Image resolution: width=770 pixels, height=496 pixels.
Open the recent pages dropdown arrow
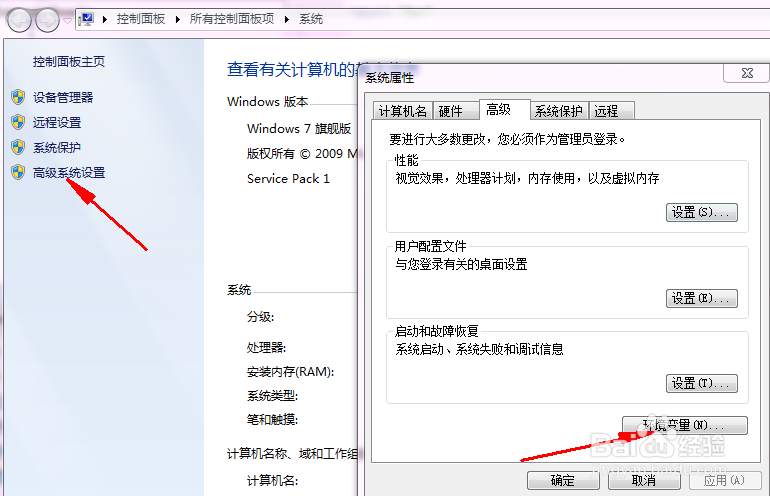click(x=67, y=21)
